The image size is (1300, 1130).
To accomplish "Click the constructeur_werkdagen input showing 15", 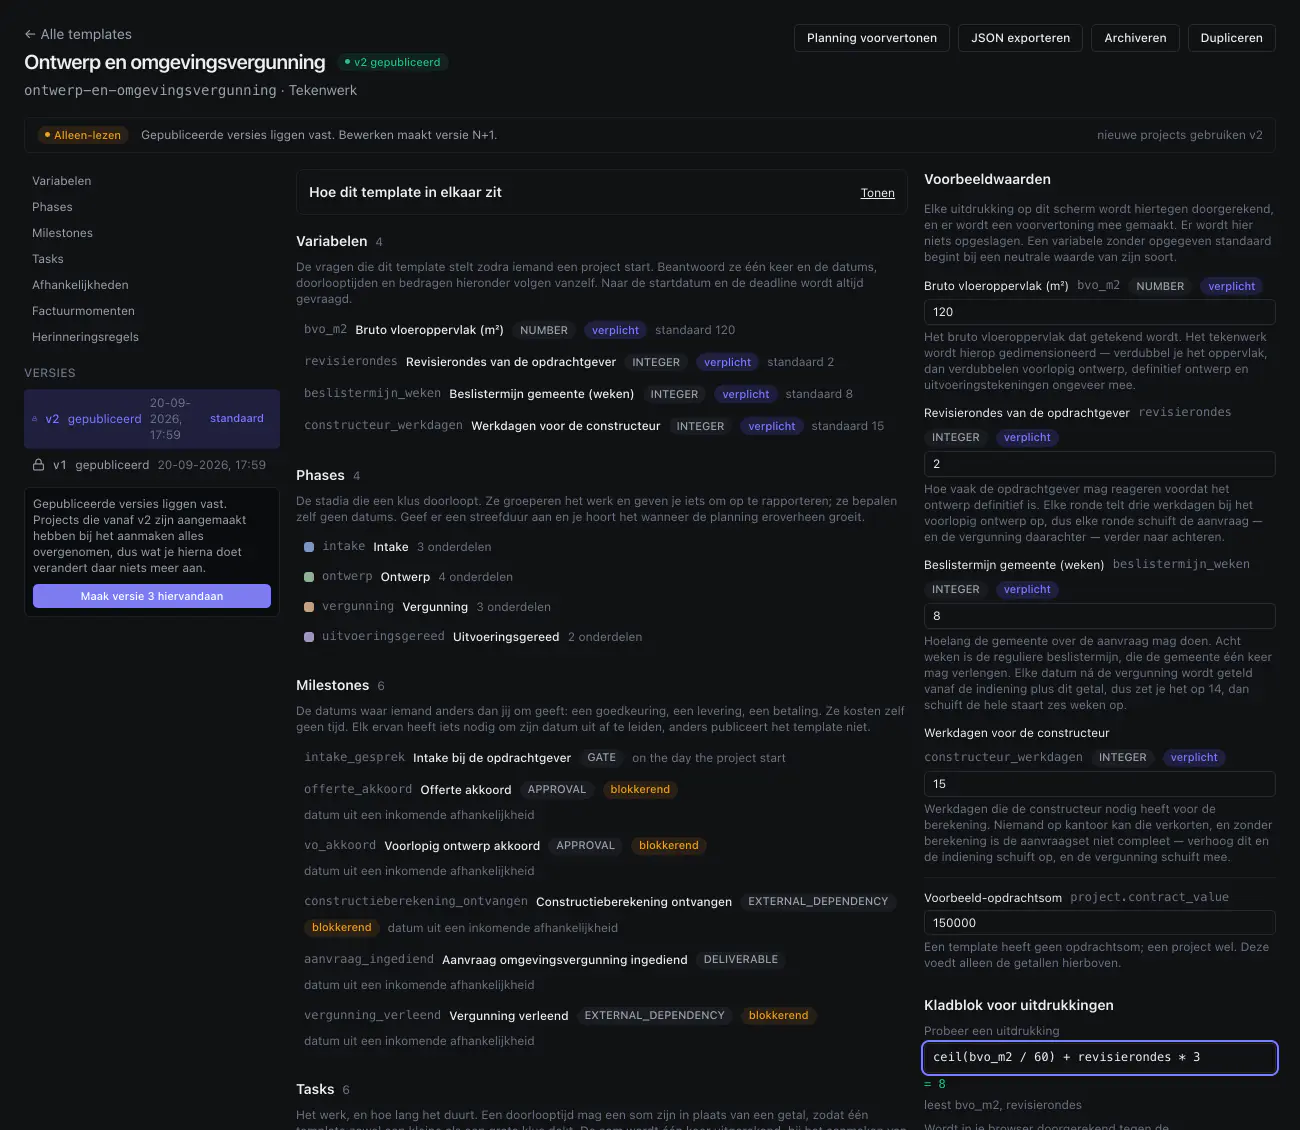I will point(1100,784).
